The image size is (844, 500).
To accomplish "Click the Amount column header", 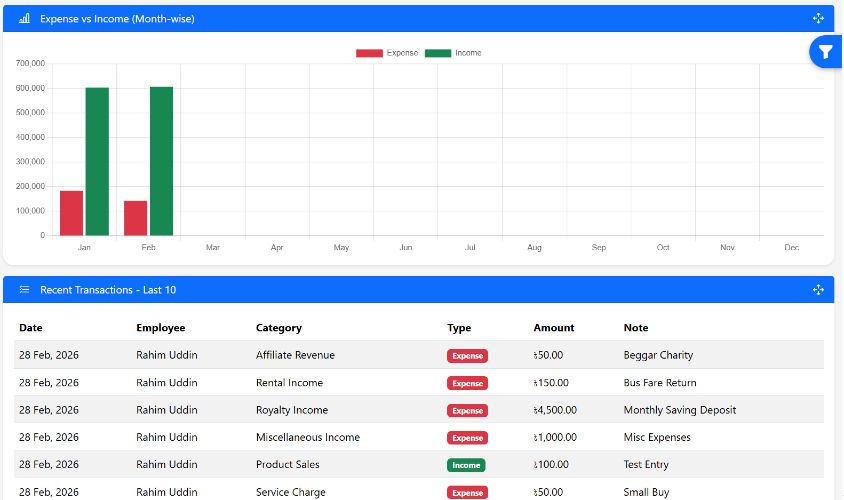I will coord(554,328).
